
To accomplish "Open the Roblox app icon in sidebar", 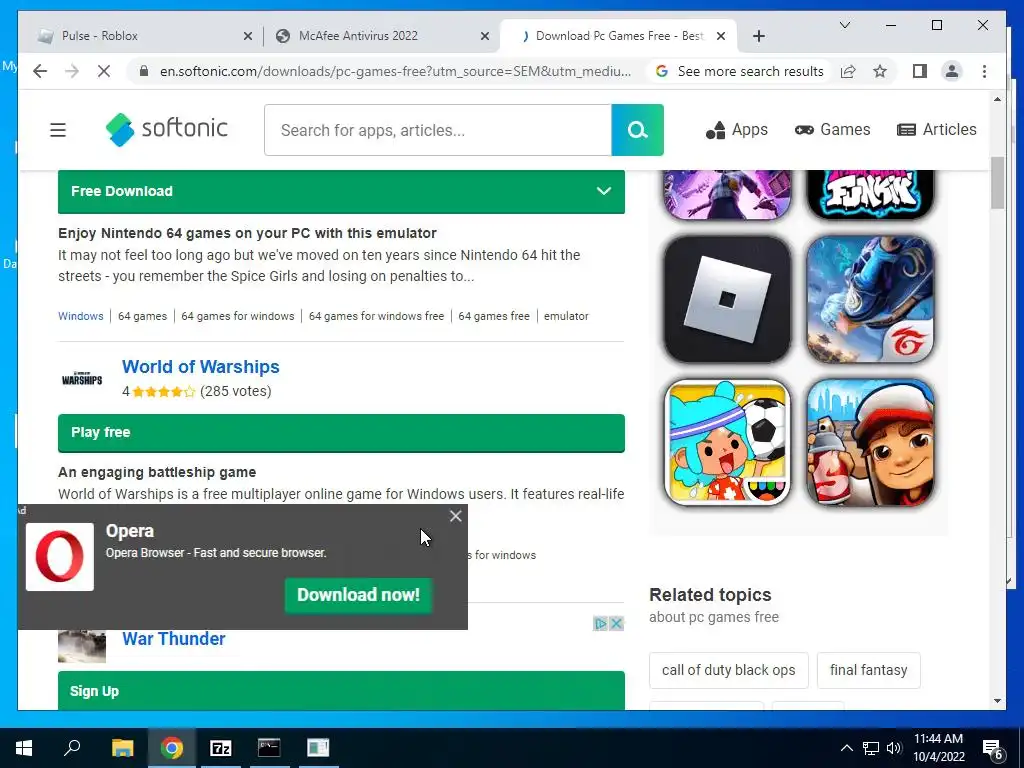I will [727, 299].
